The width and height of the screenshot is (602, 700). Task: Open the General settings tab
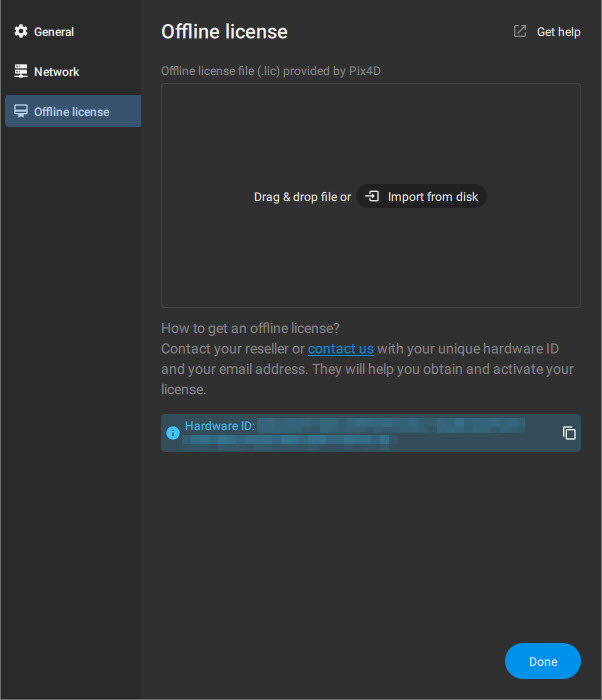point(54,32)
